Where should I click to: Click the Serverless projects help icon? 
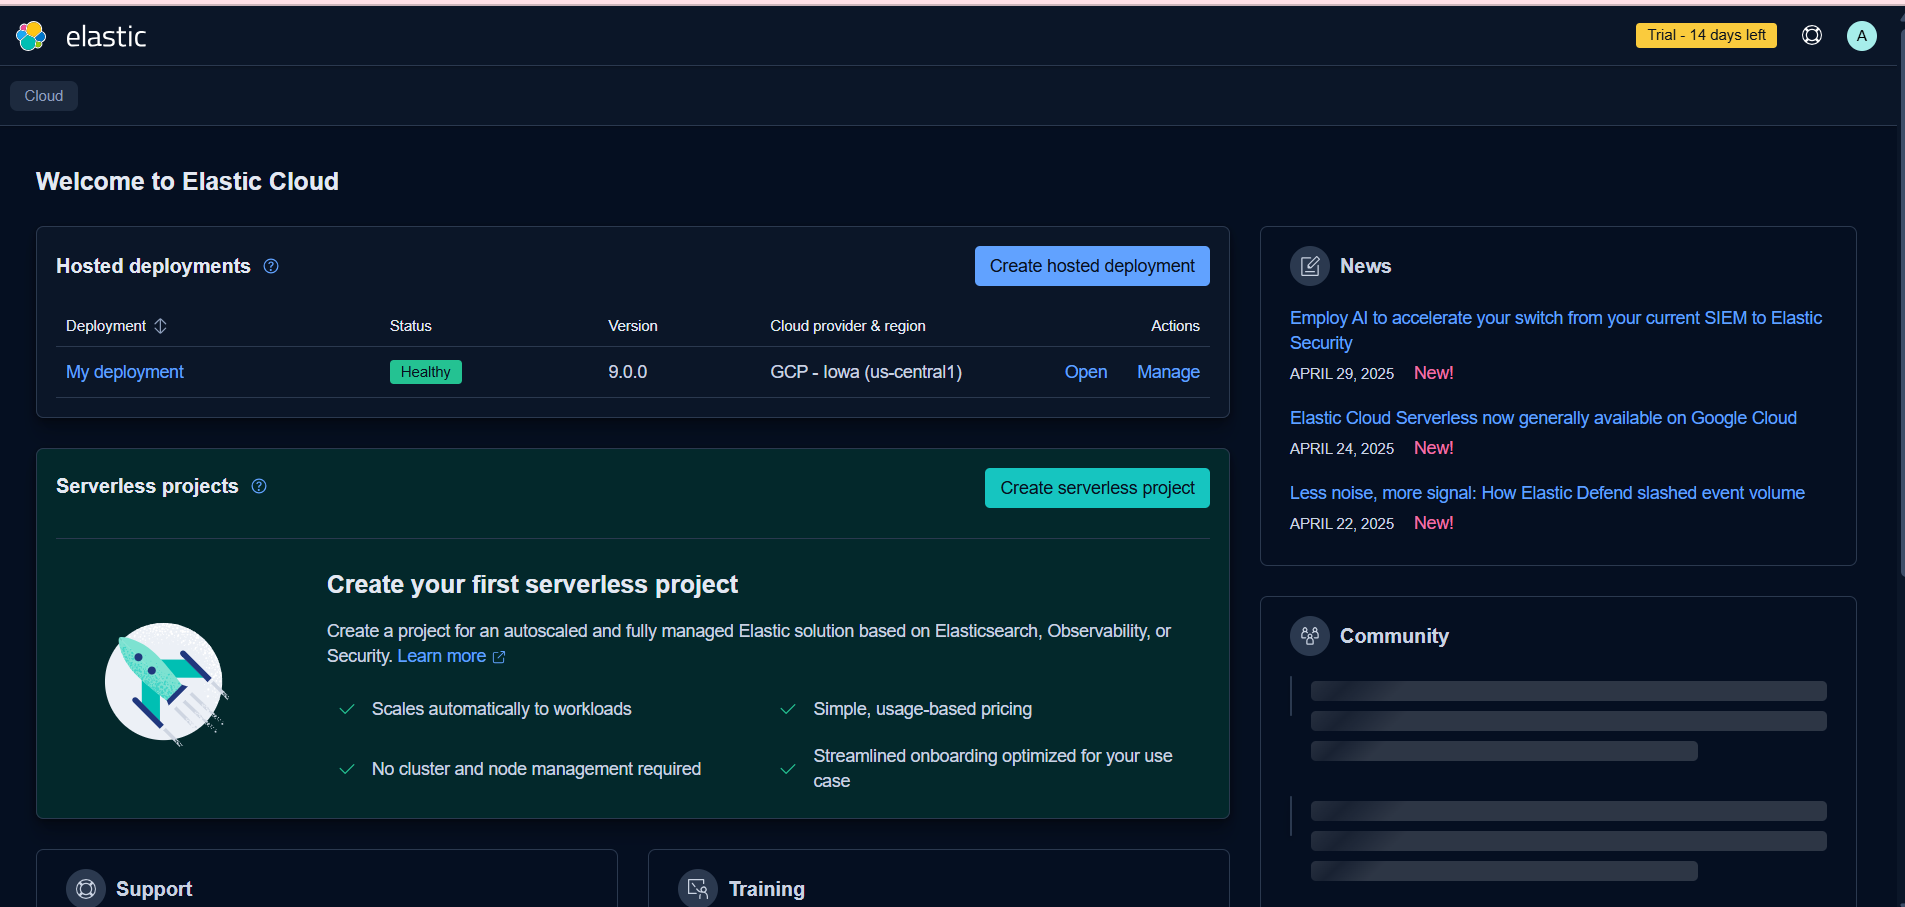(x=259, y=486)
